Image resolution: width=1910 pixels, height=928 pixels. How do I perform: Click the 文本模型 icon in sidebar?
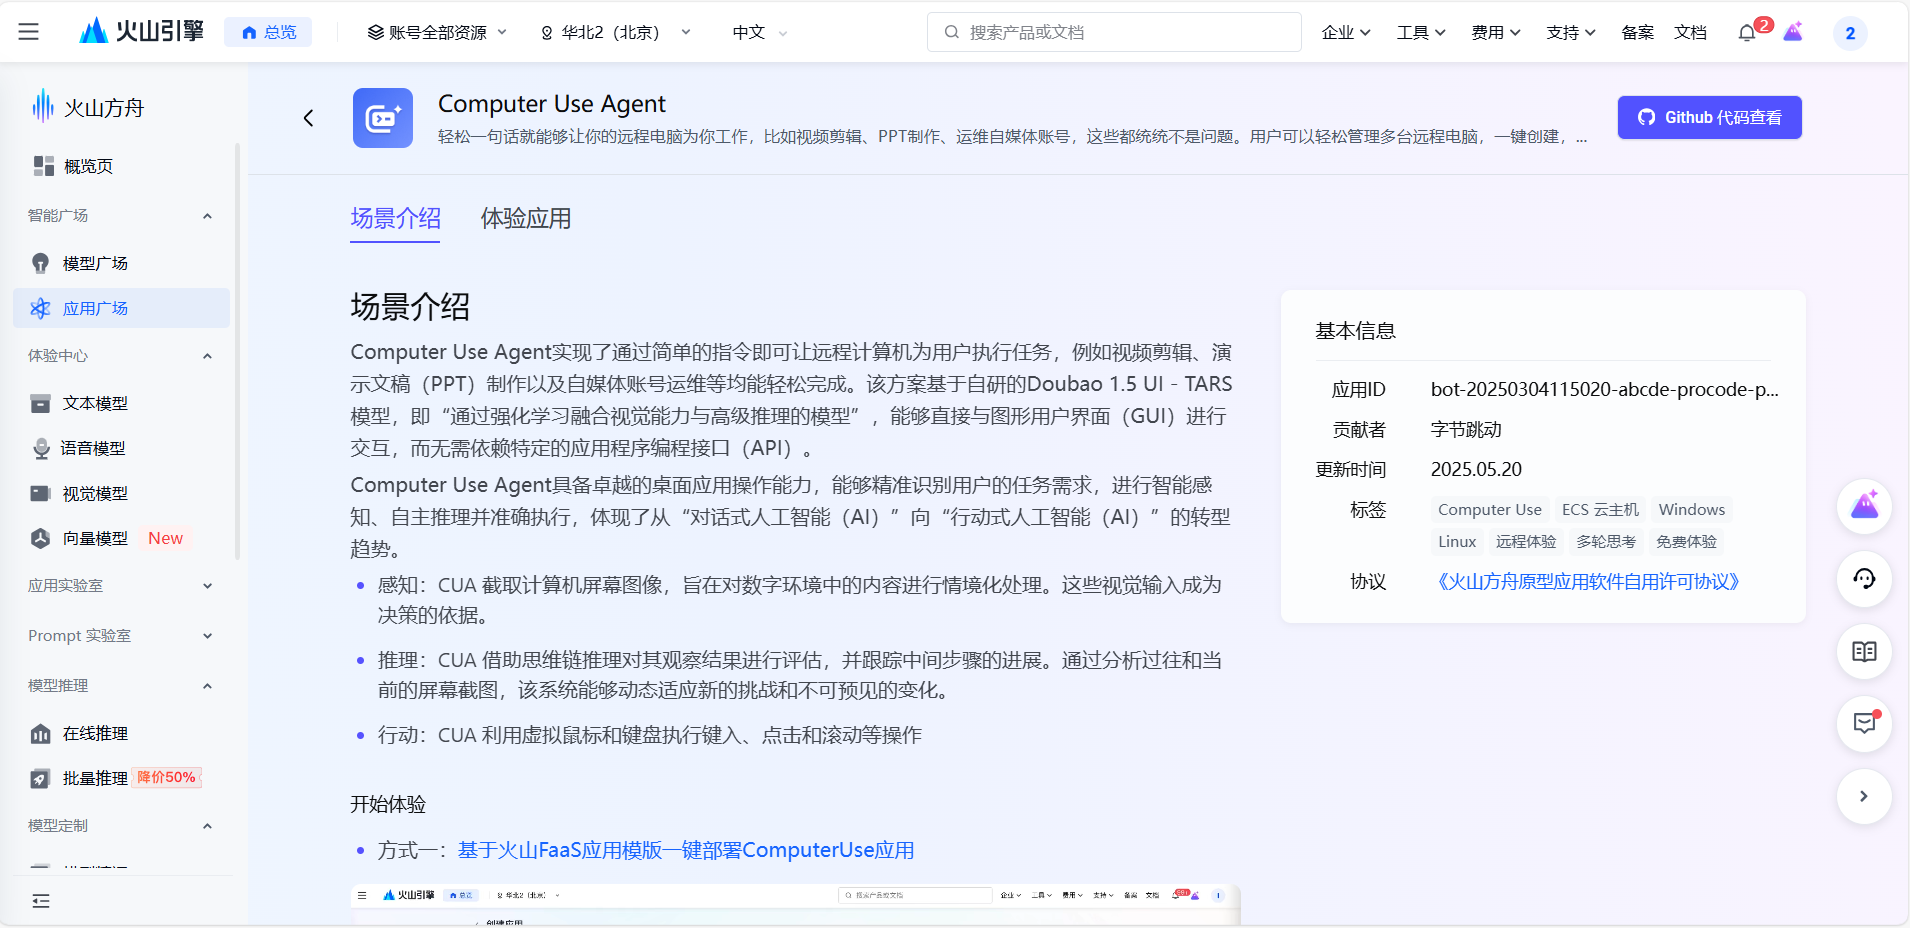pyautogui.click(x=40, y=403)
